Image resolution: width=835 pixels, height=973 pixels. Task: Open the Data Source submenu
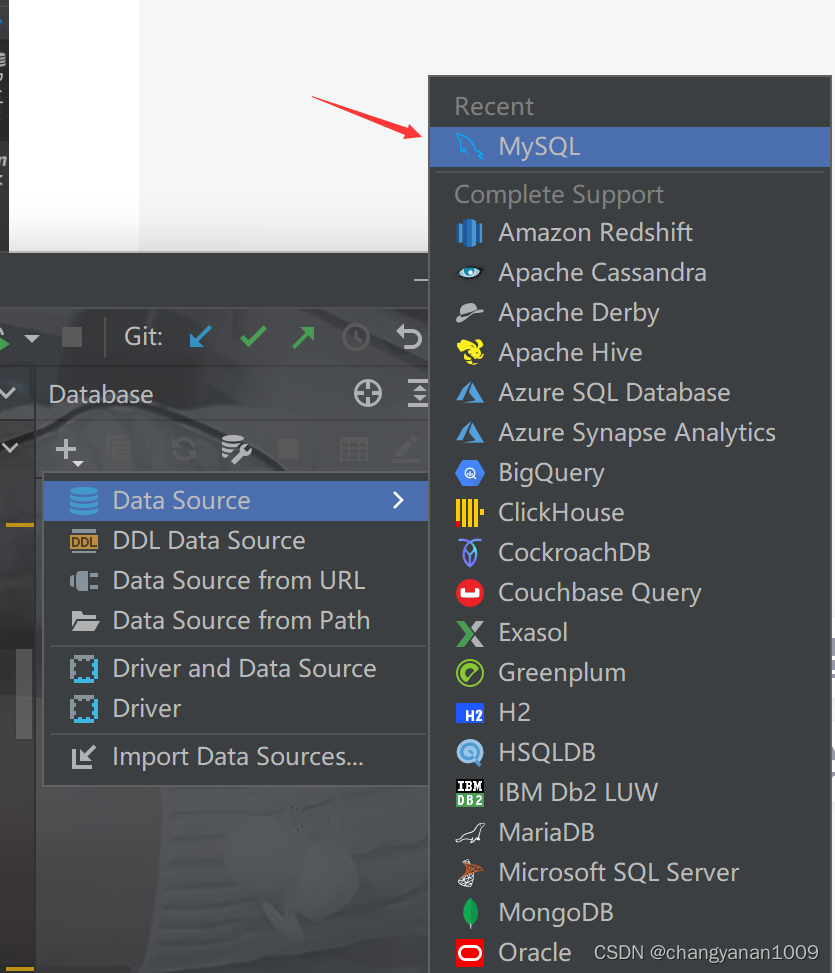pos(236,501)
